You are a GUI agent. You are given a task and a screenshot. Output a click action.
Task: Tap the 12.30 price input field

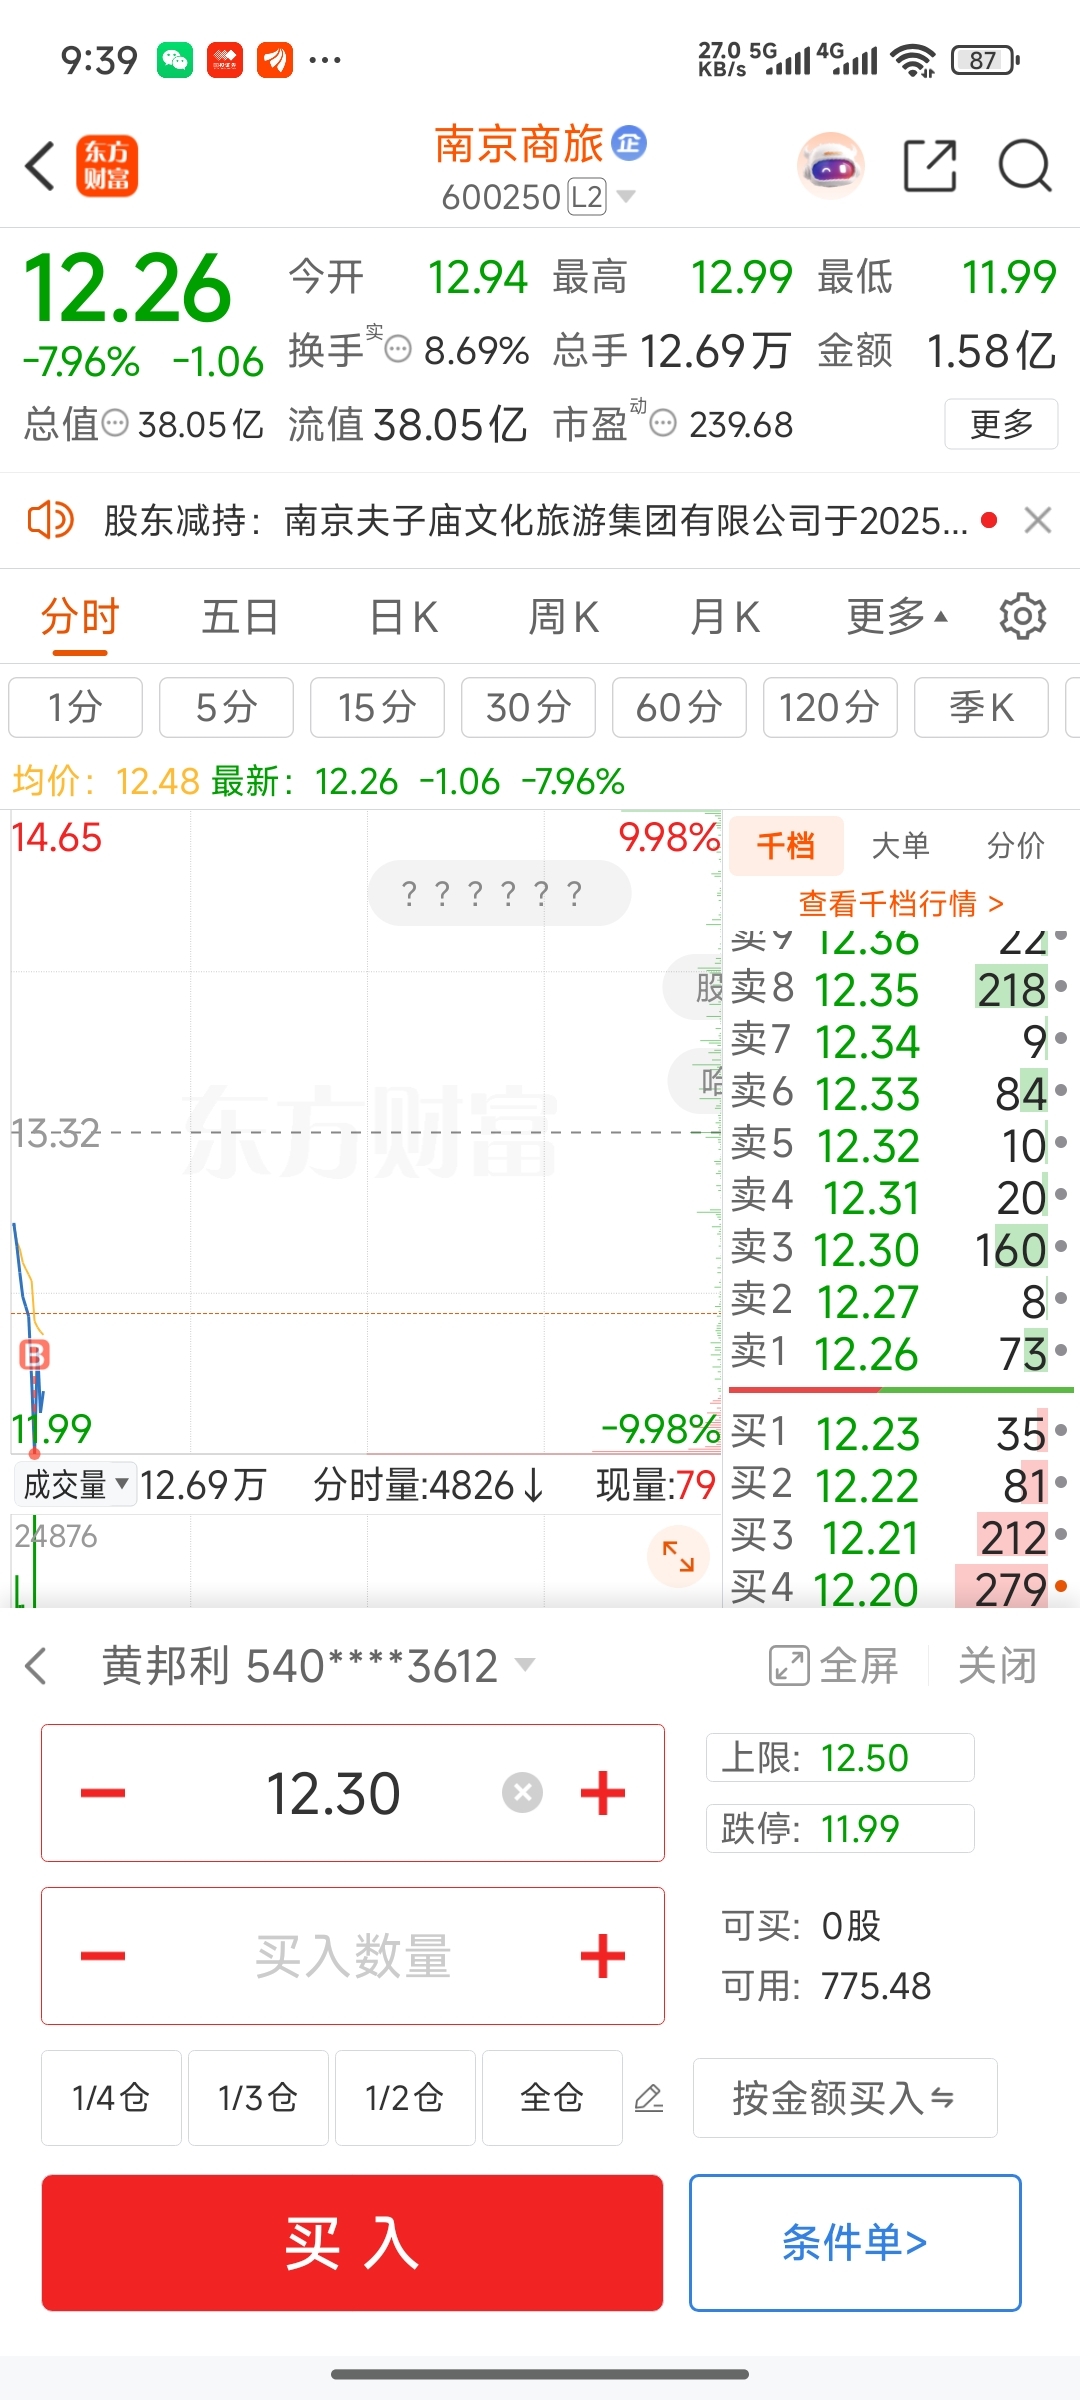(352, 1792)
